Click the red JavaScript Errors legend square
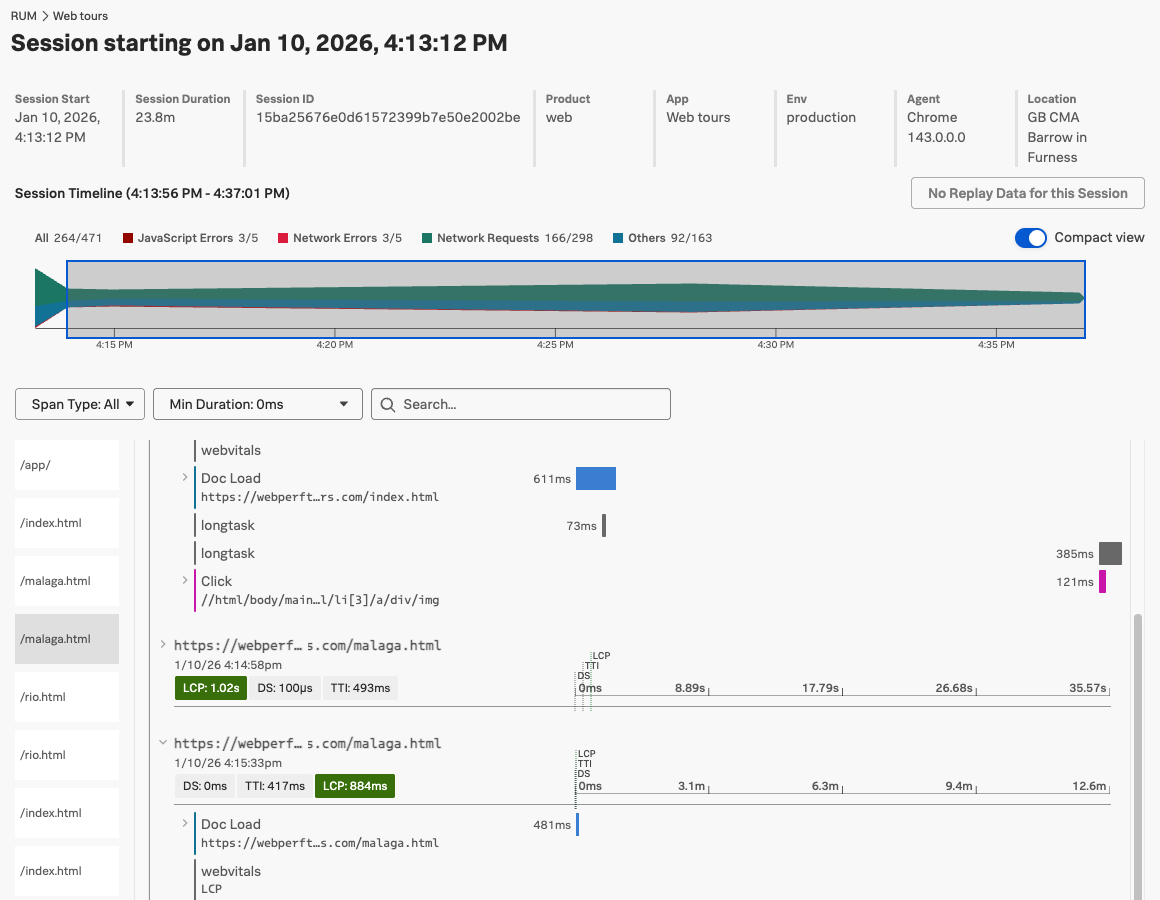 126,237
